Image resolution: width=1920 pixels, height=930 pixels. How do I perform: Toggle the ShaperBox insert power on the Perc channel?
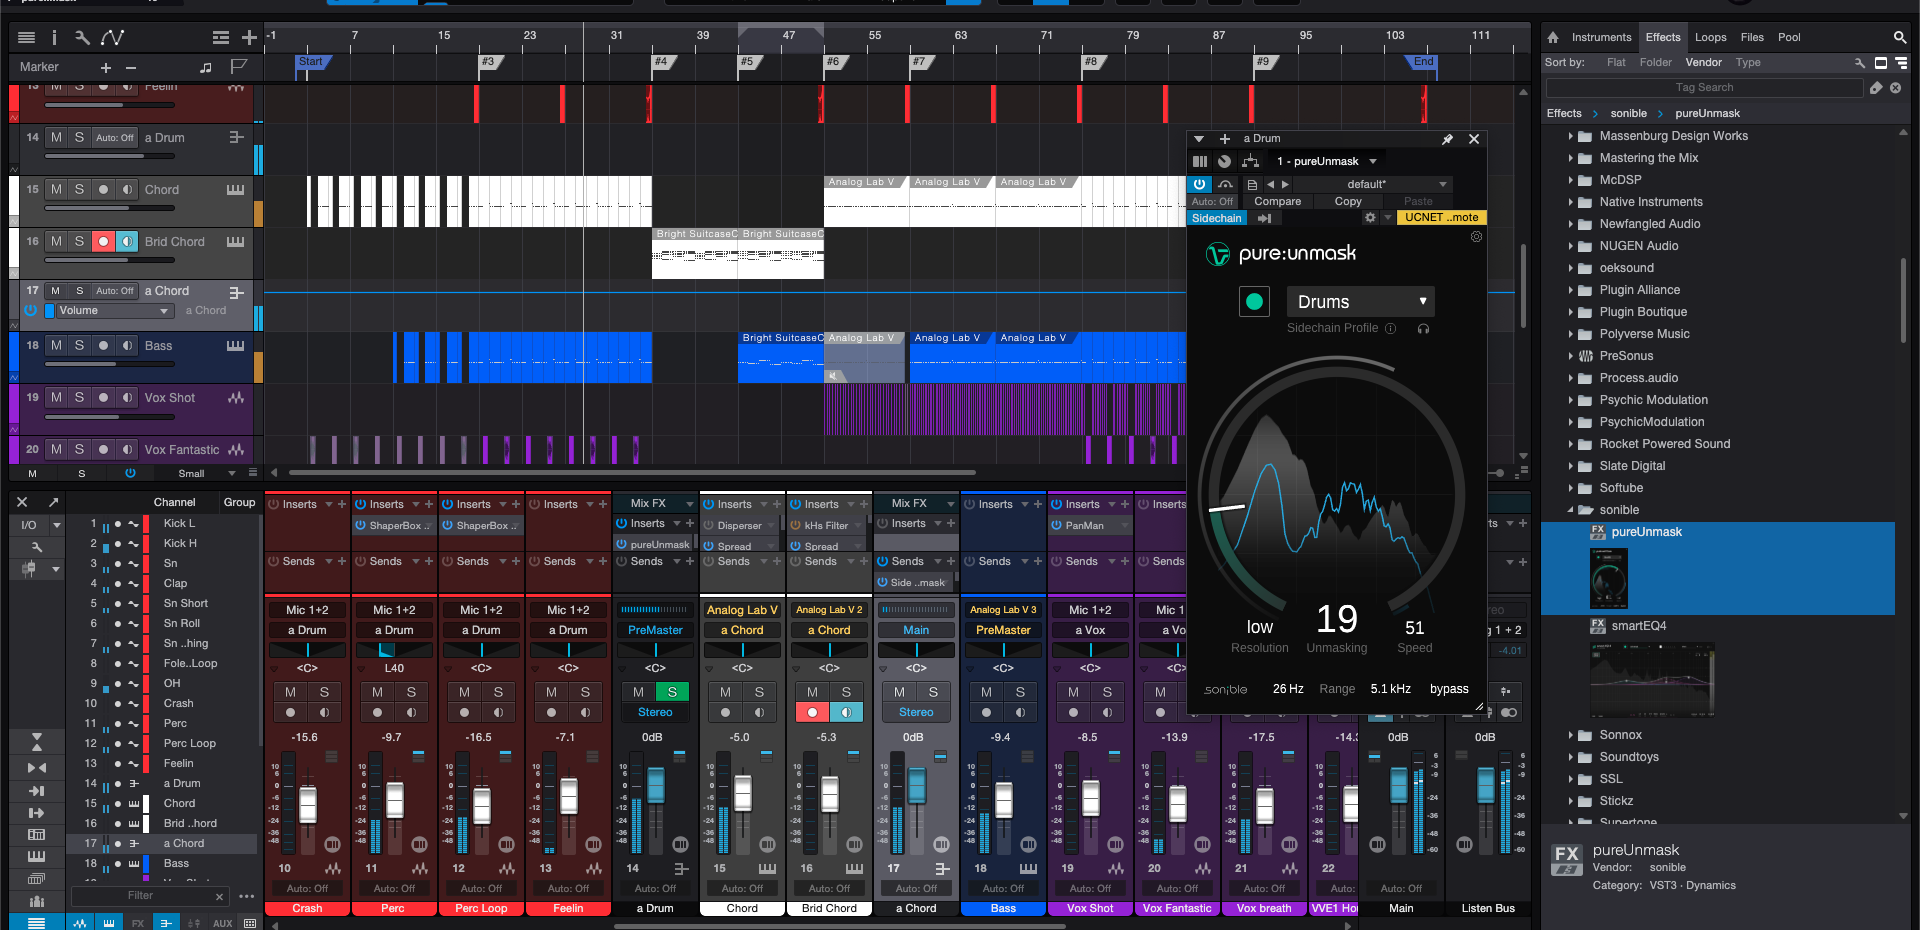tap(360, 525)
